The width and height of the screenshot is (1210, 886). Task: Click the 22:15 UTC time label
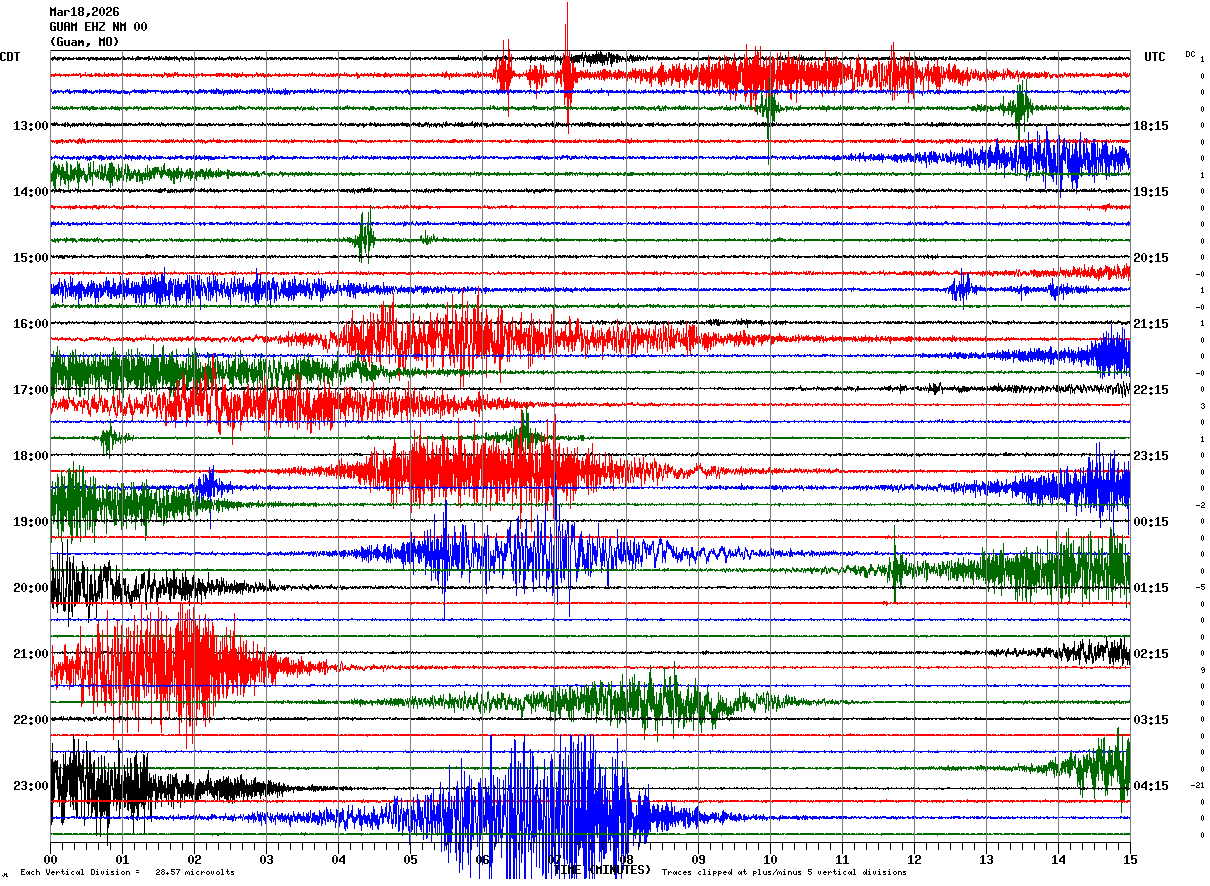point(1151,390)
